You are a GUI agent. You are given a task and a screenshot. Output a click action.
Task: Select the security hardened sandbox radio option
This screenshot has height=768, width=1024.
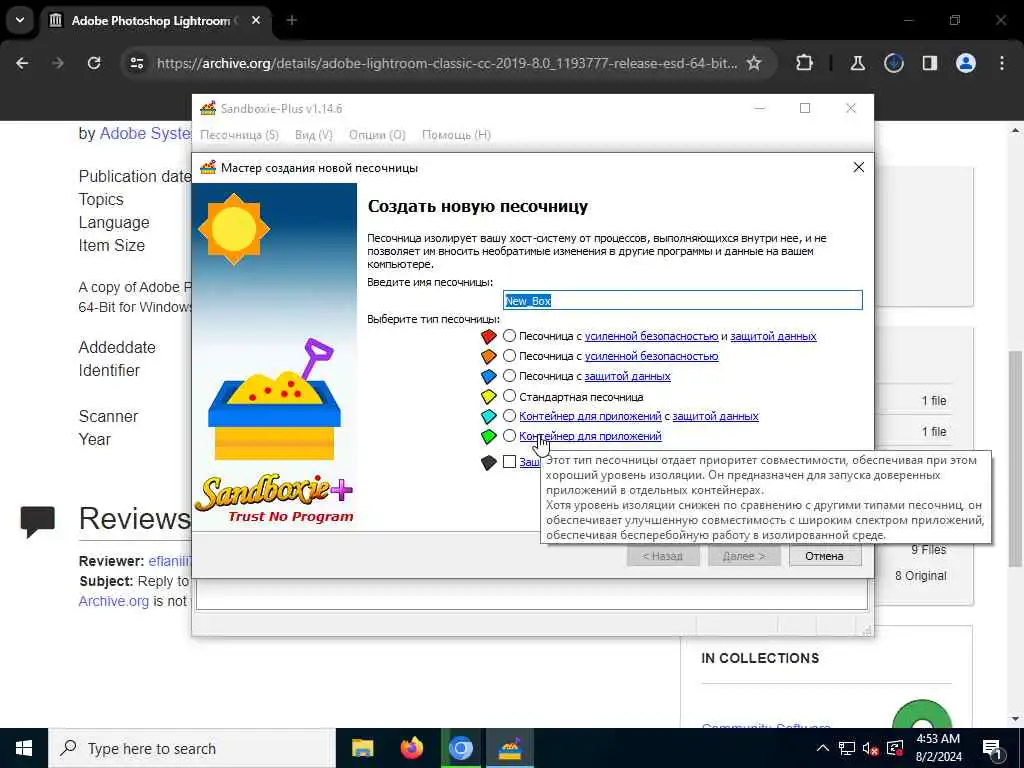(x=509, y=356)
